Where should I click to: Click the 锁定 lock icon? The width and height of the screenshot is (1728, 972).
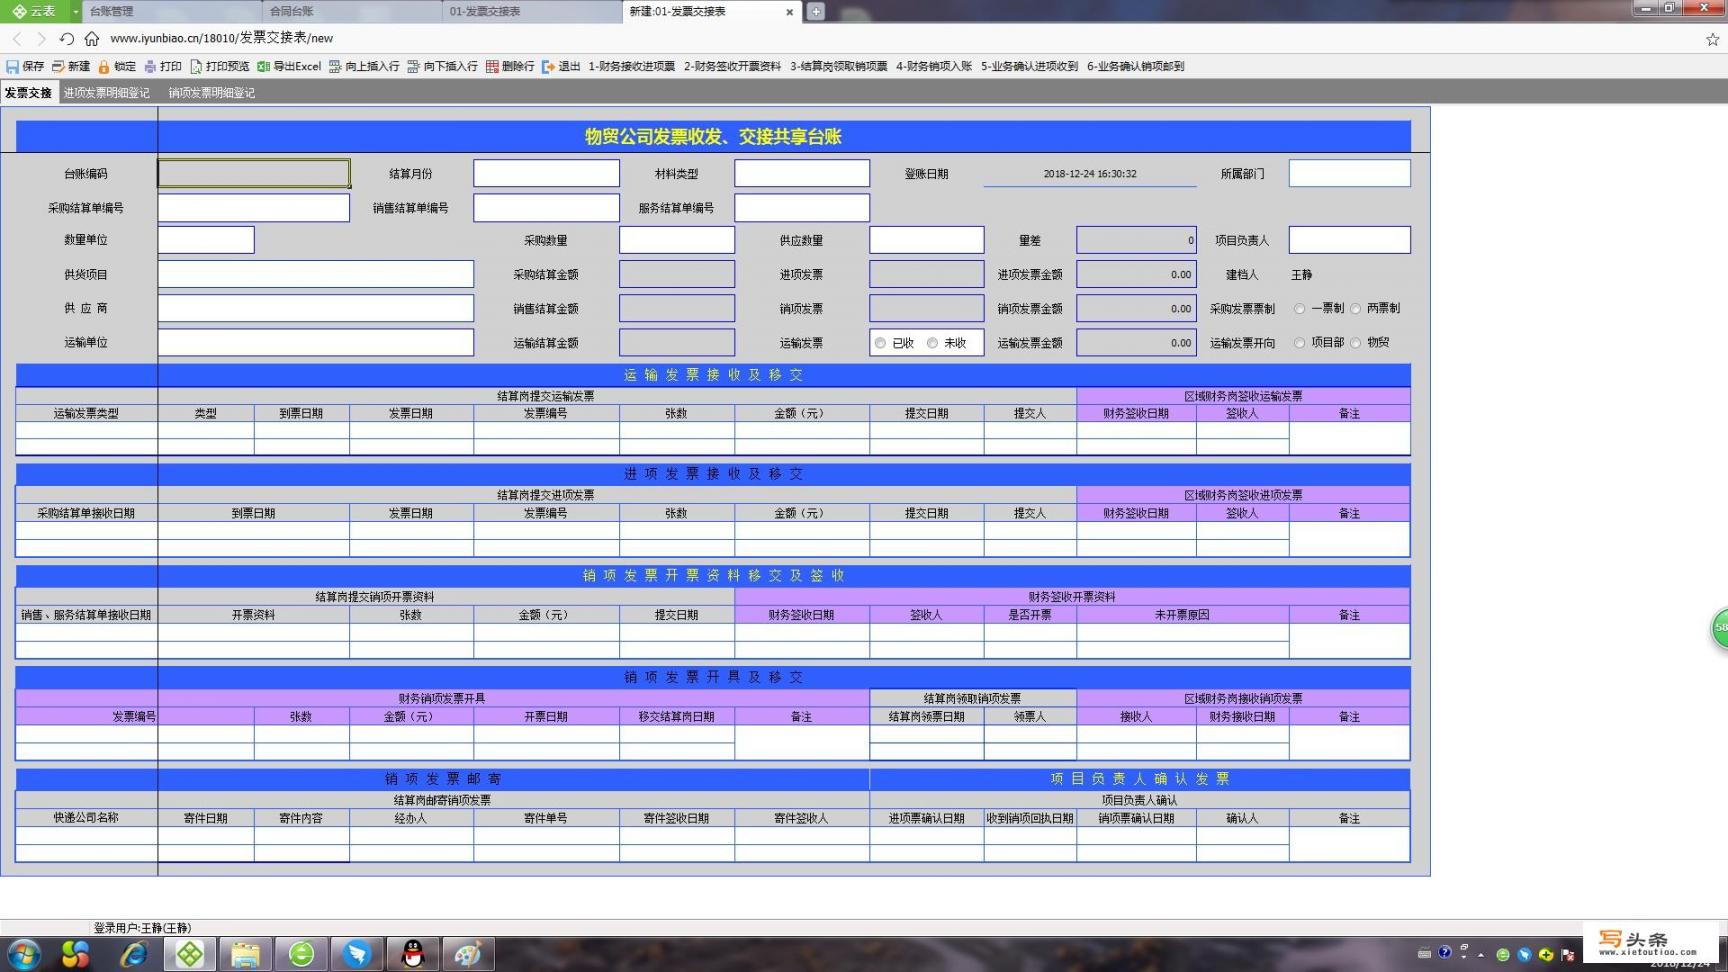(103, 66)
